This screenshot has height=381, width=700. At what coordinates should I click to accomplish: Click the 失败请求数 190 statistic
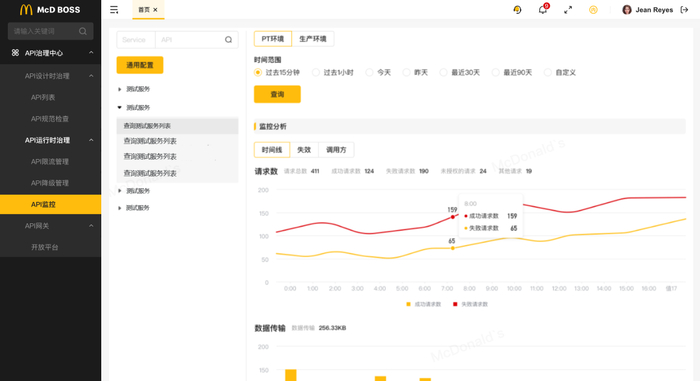click(x=407, y=171)
